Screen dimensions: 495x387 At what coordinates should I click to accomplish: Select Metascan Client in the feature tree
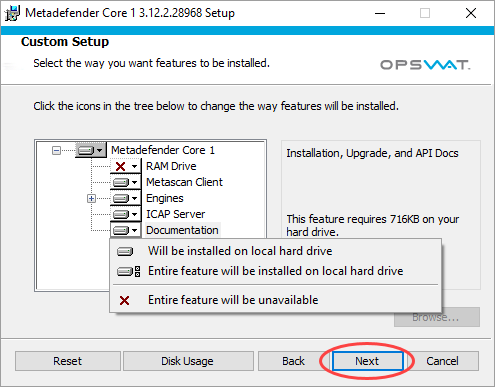pyautogui.click(x=184, y=182)
